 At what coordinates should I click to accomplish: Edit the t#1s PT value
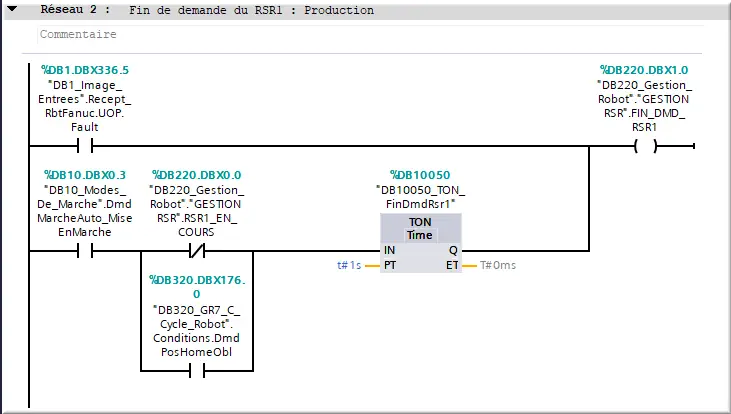pyautogui.click(x=349, y=265)
